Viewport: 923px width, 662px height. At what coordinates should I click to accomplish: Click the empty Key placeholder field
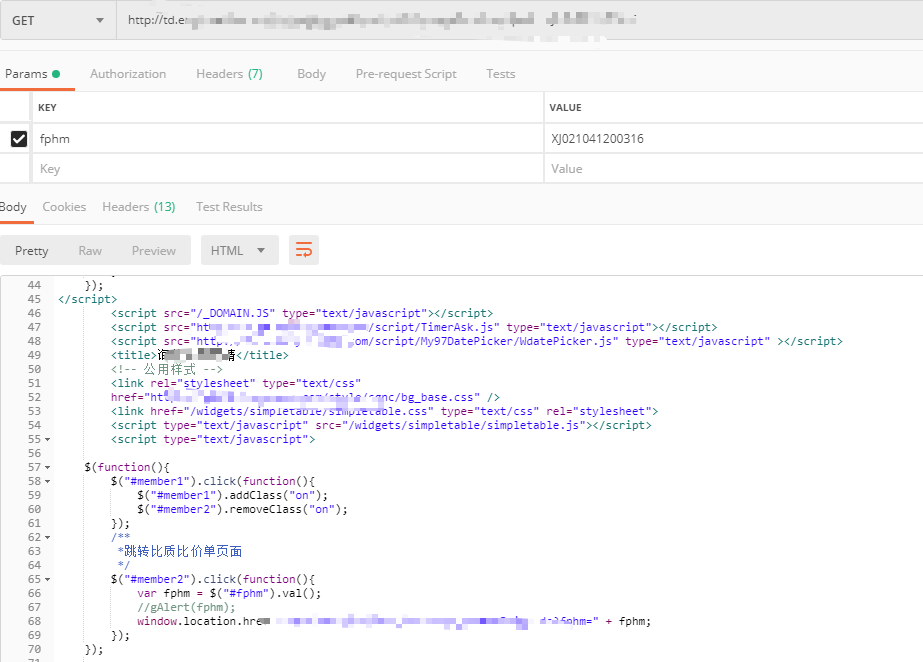pyautogui.click(x=288, y=169)
